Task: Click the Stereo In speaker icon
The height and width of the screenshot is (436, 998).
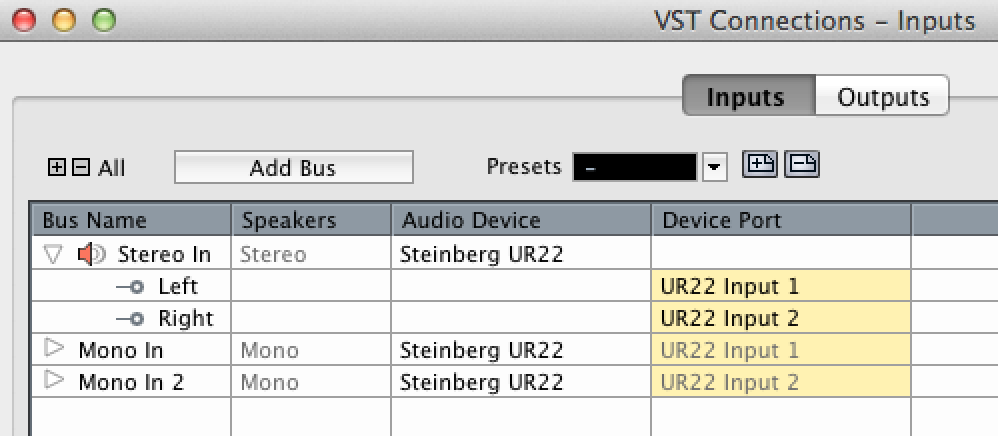Action: point(92,255)
